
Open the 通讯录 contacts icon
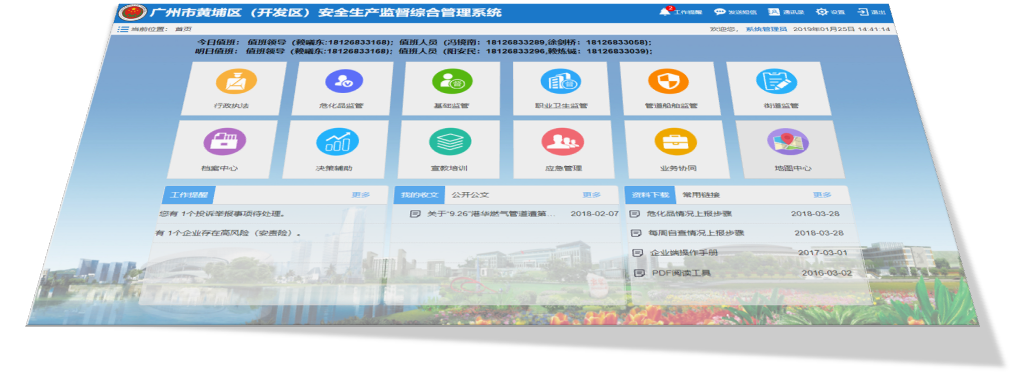pos(774,12)
